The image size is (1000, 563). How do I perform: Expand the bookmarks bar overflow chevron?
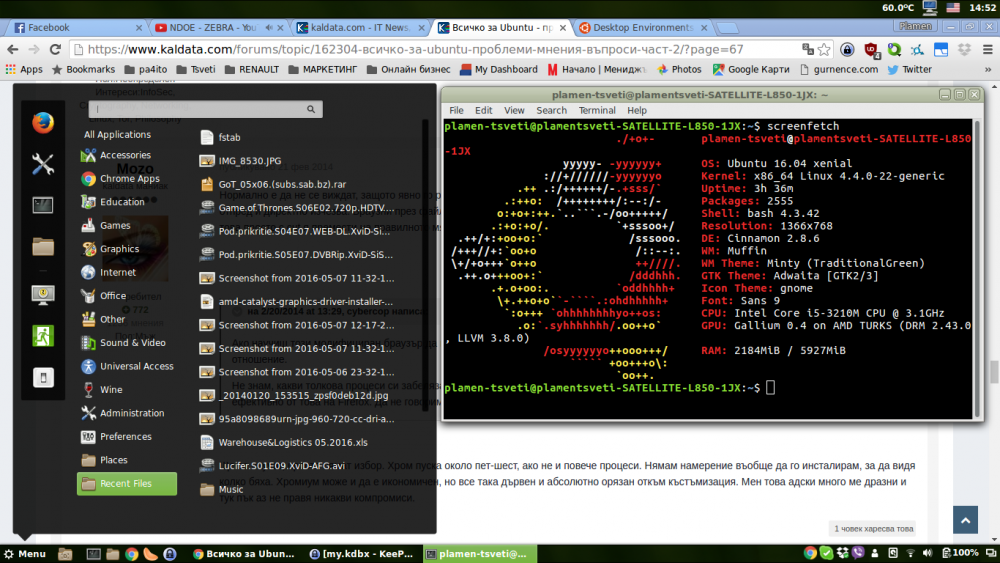(x=988, y=69)
